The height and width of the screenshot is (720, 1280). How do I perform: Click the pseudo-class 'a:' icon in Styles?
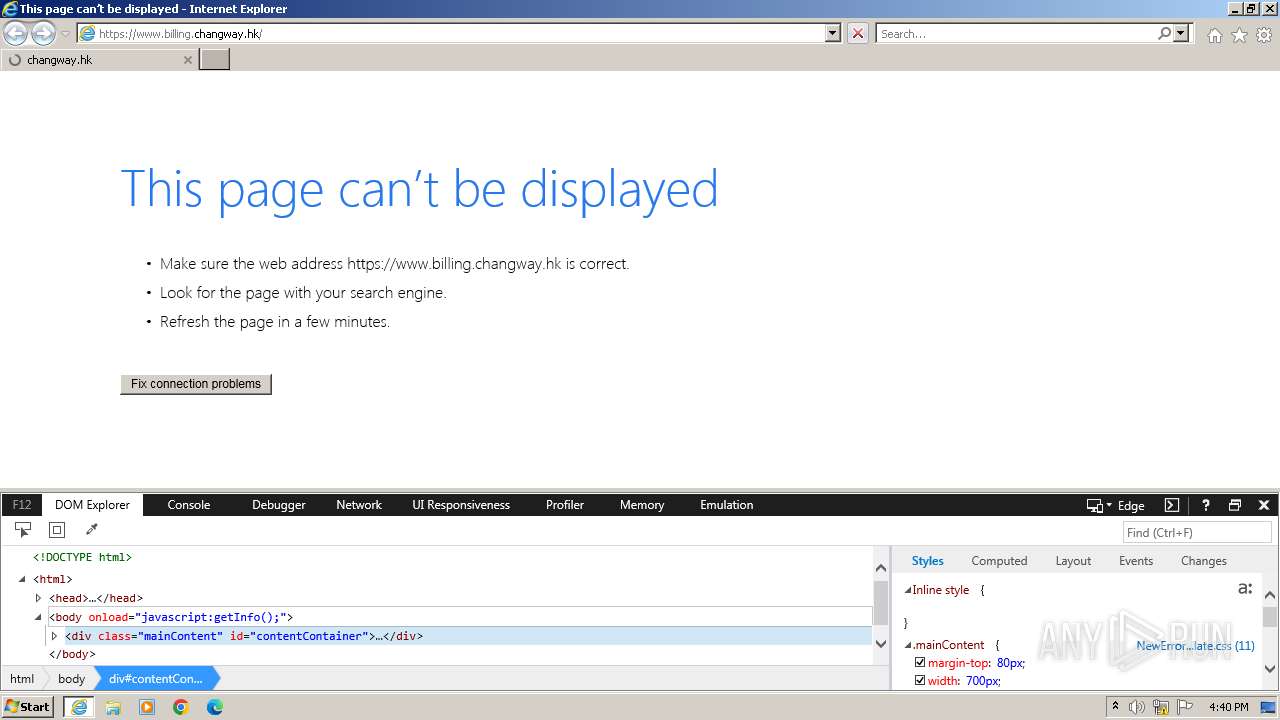pyautogui.click(x=1245, y=589)
